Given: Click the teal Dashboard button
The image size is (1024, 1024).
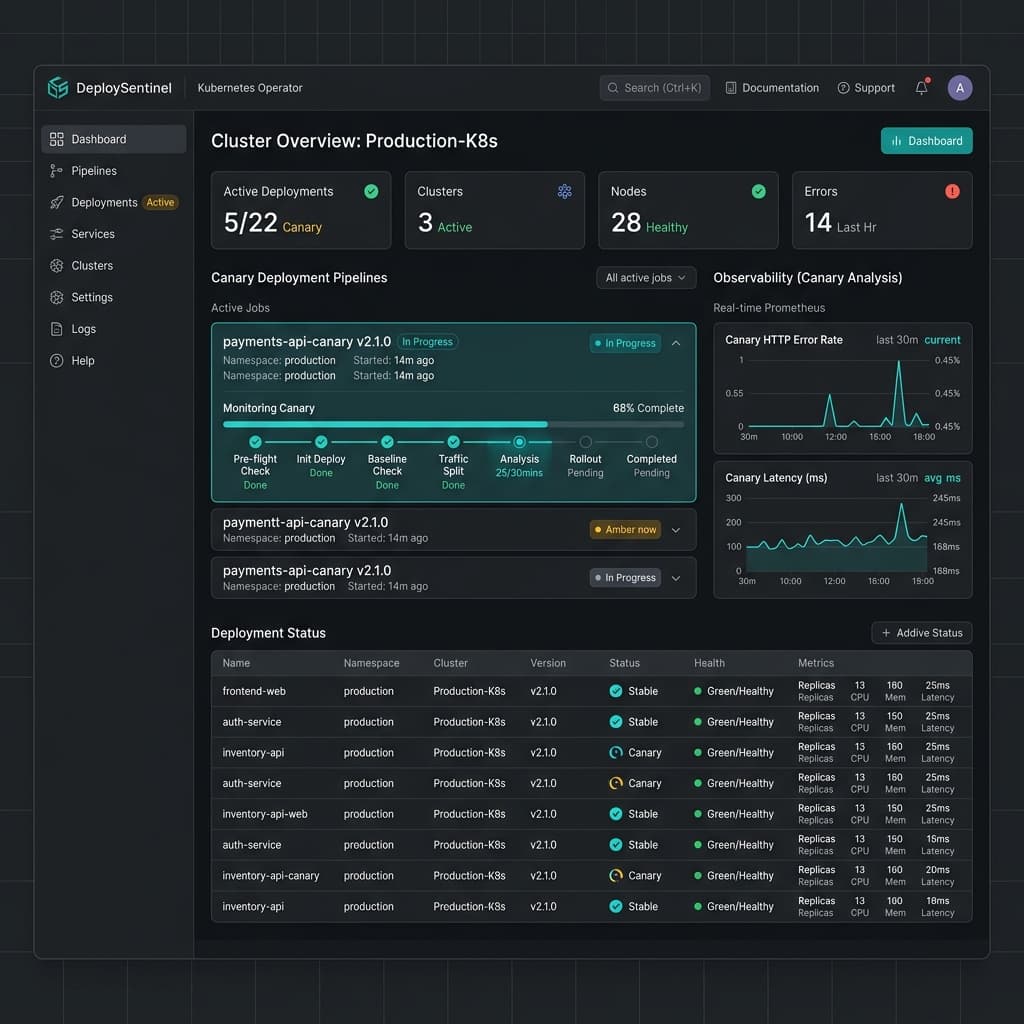Looking at the screenshot, I should click(926, 141).
